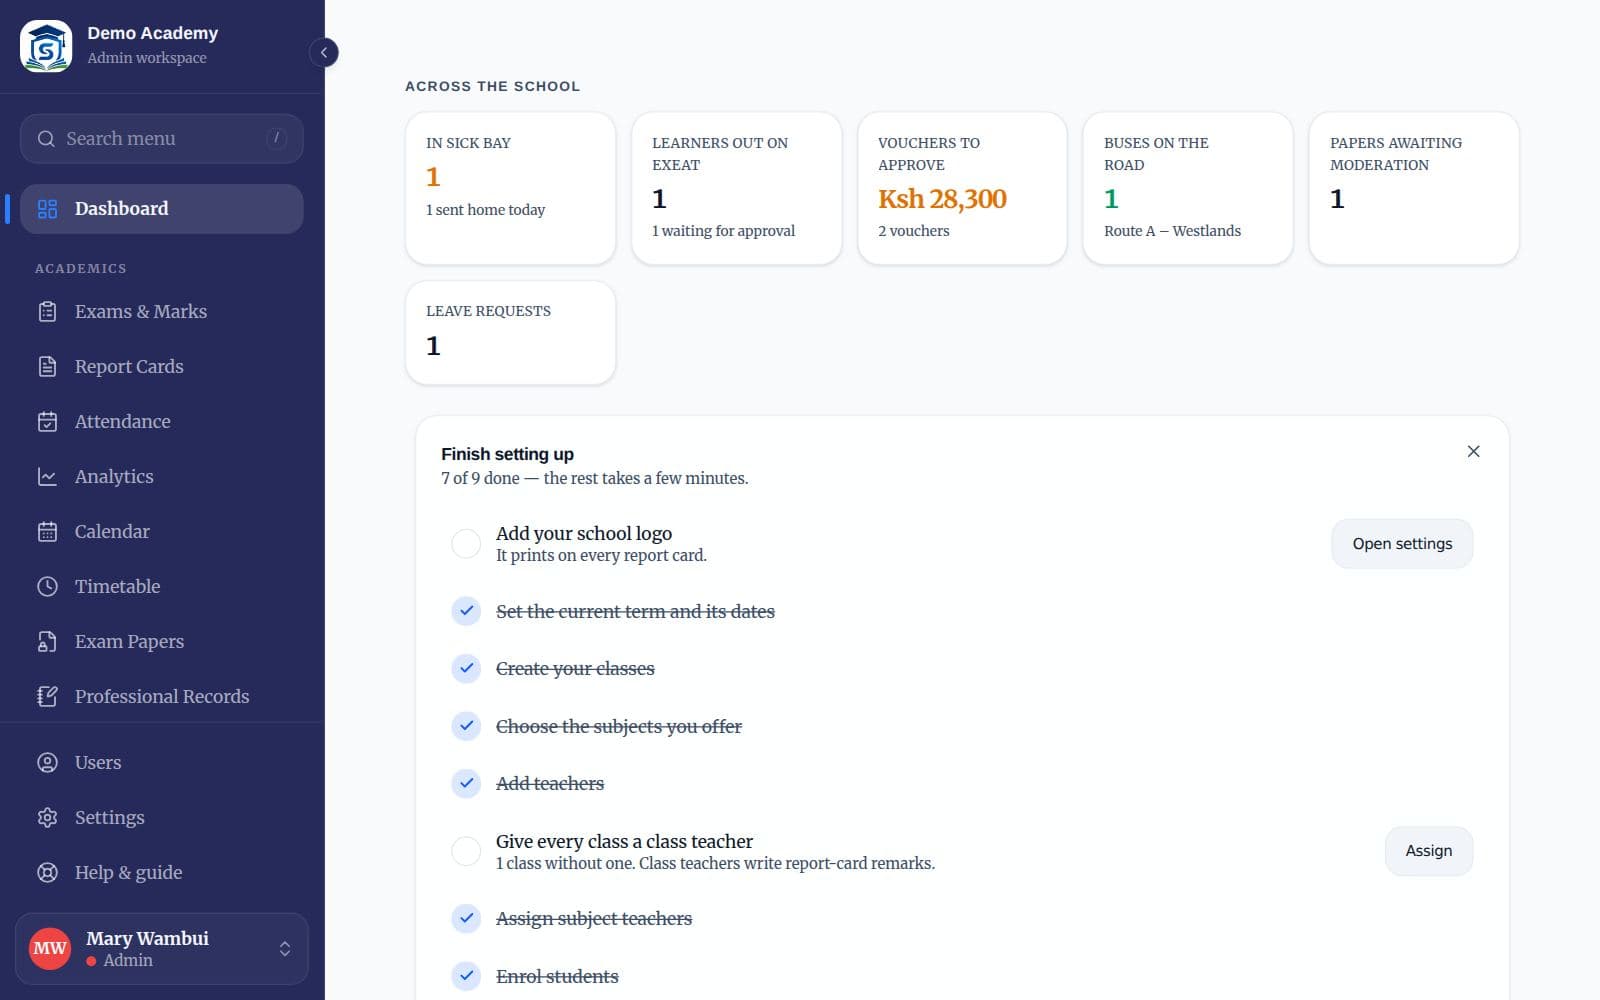Open the Timetable menu entry
Viewport: 1600px width, 1000px height.
click(161, 587)
